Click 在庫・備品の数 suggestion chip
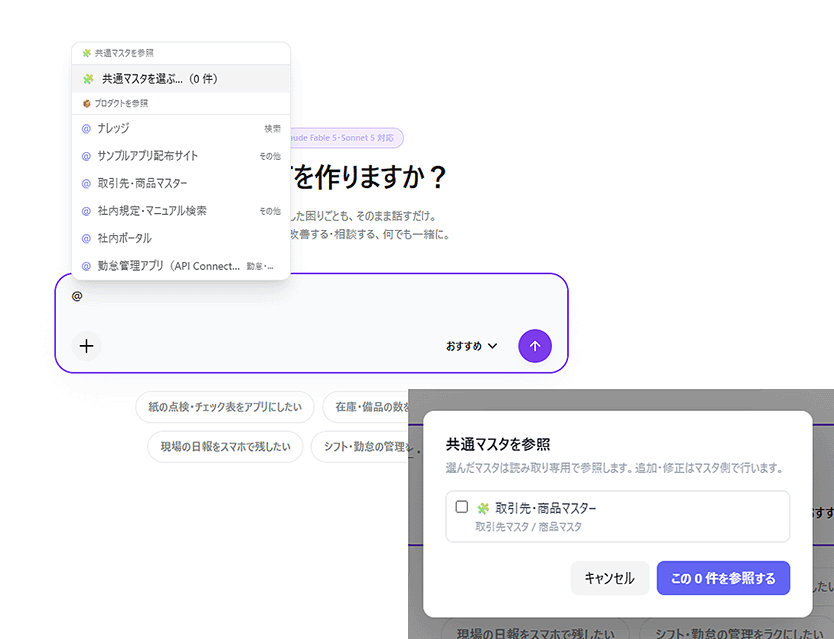 click(366, 407)
